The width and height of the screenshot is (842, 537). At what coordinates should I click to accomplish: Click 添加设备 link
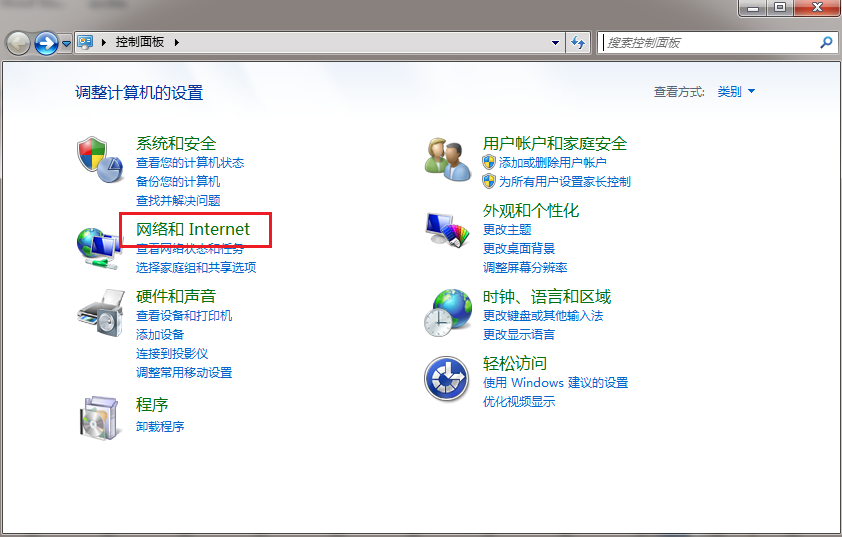[160, 335]
